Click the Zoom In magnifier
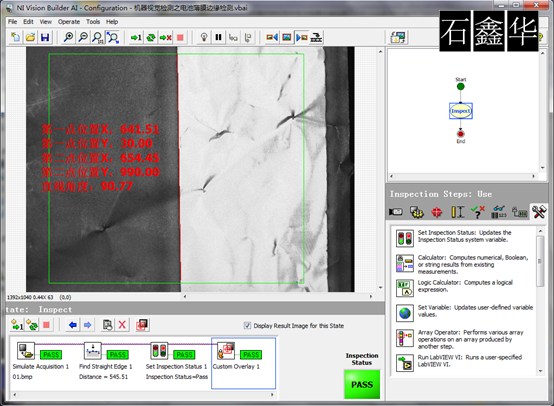The image size is (554, 406). point(68,37)
